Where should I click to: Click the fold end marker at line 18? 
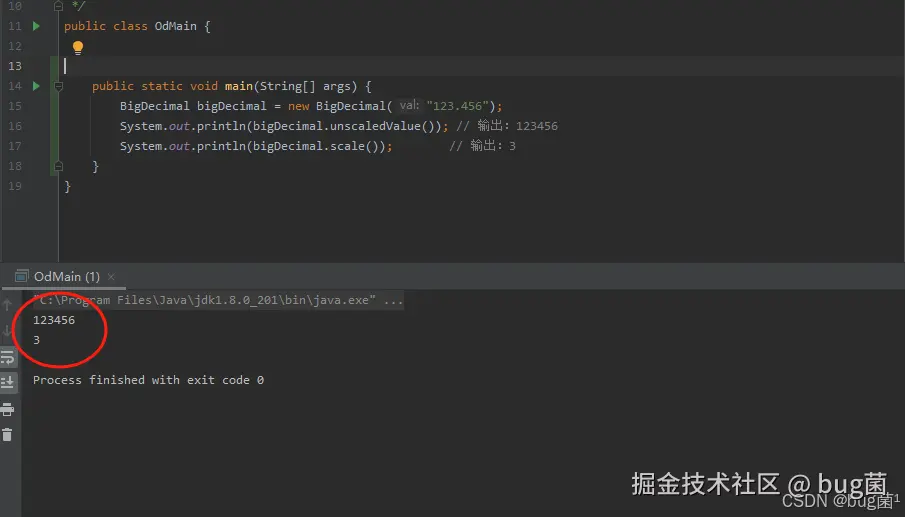coord(58,166)
